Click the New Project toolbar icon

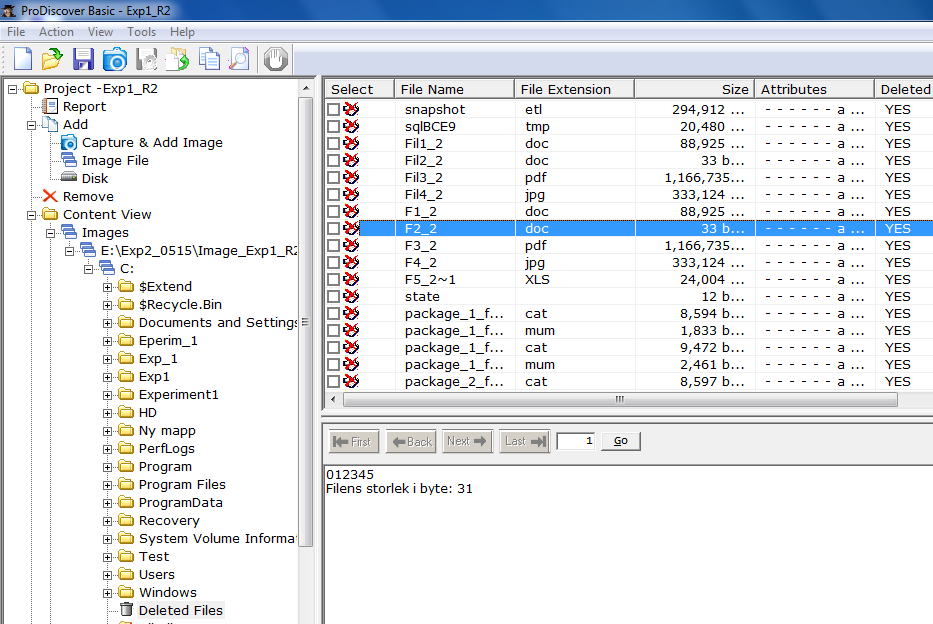coord(23,59)
